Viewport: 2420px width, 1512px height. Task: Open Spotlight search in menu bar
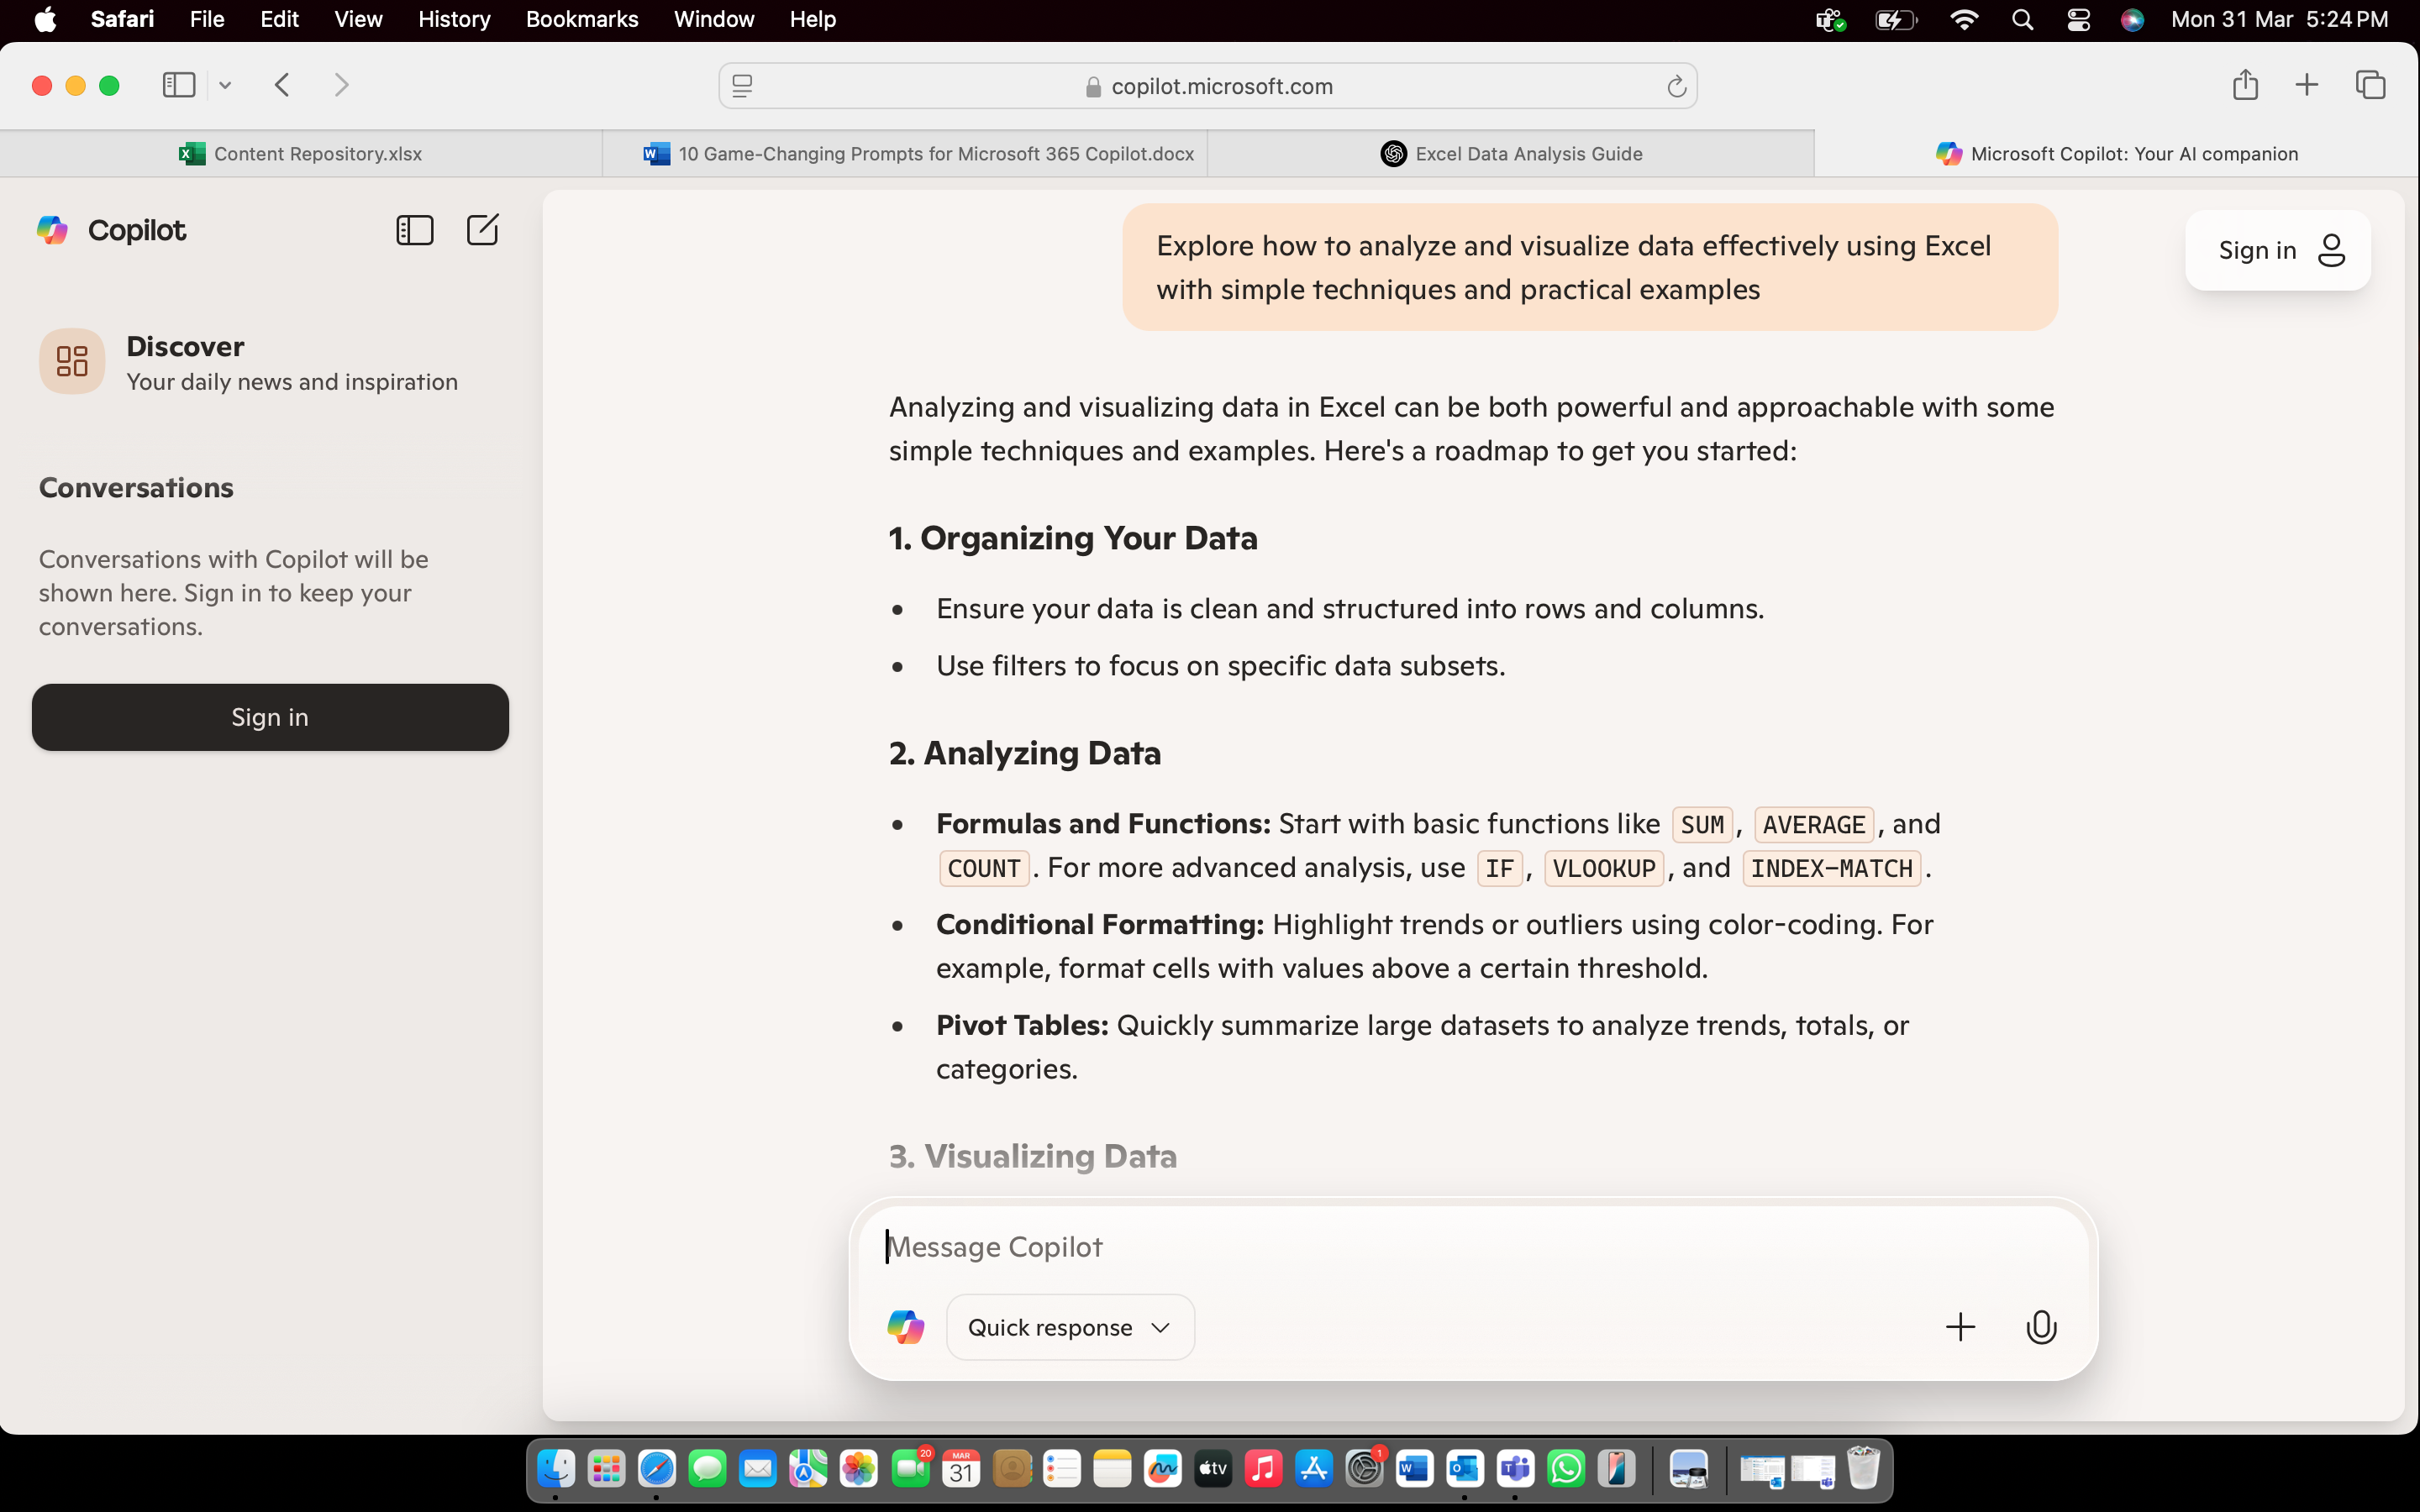tap(2022, 20)
